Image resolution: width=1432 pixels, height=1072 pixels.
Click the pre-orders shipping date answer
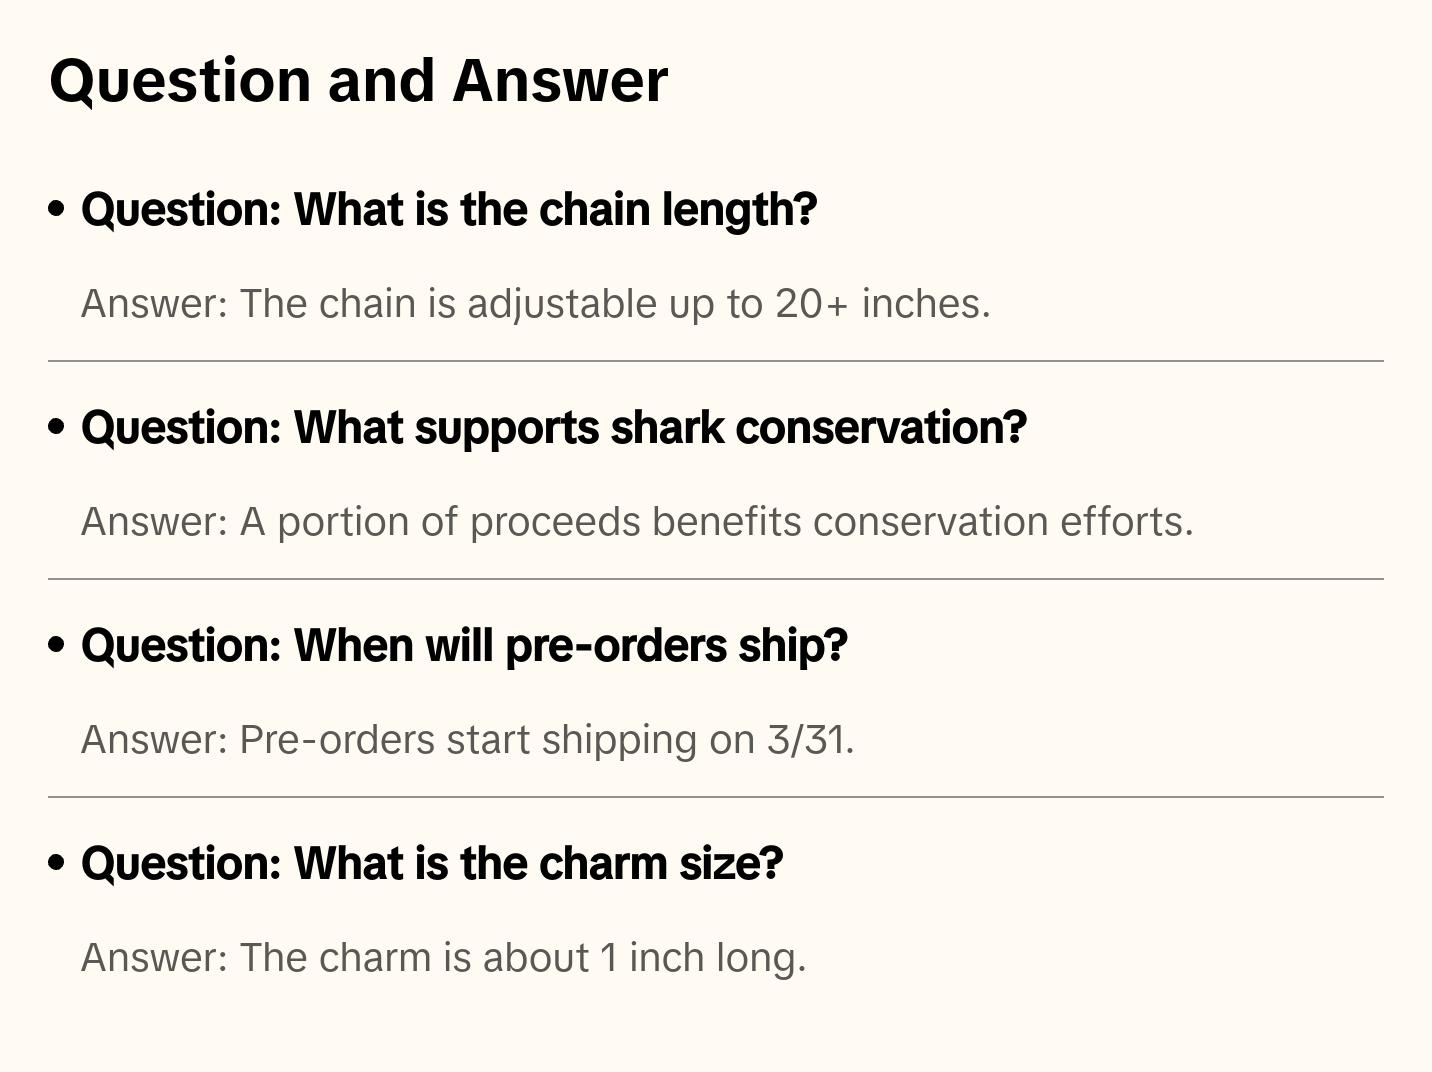(467, 740)
